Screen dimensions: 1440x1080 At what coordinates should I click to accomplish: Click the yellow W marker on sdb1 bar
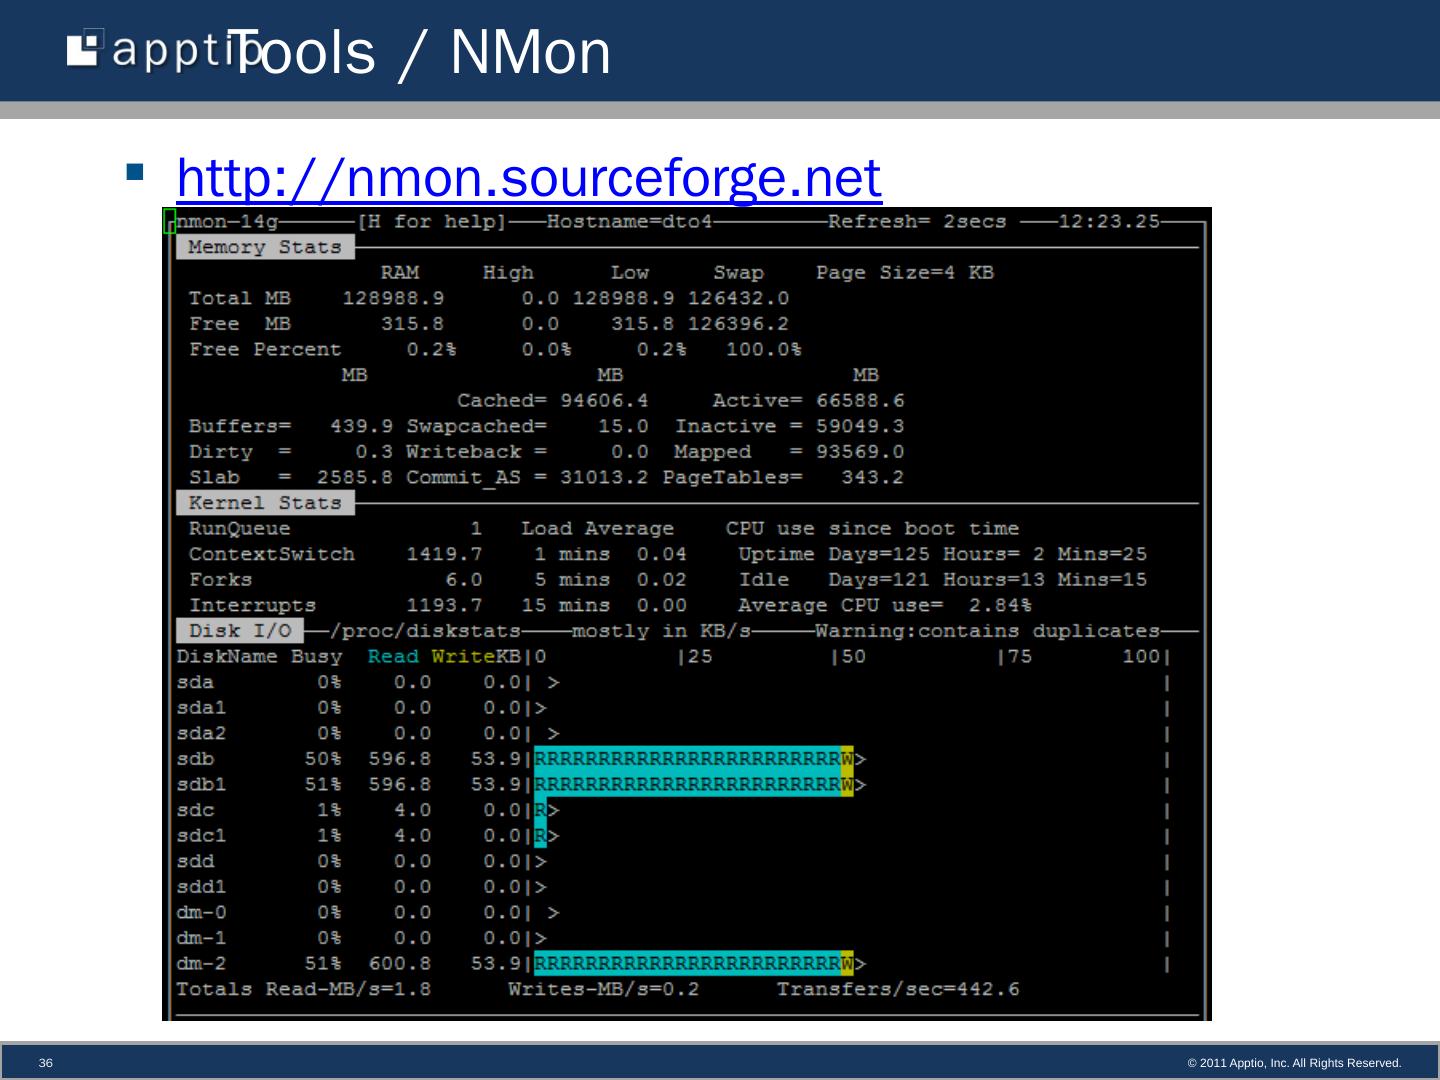tap(847, 785)
